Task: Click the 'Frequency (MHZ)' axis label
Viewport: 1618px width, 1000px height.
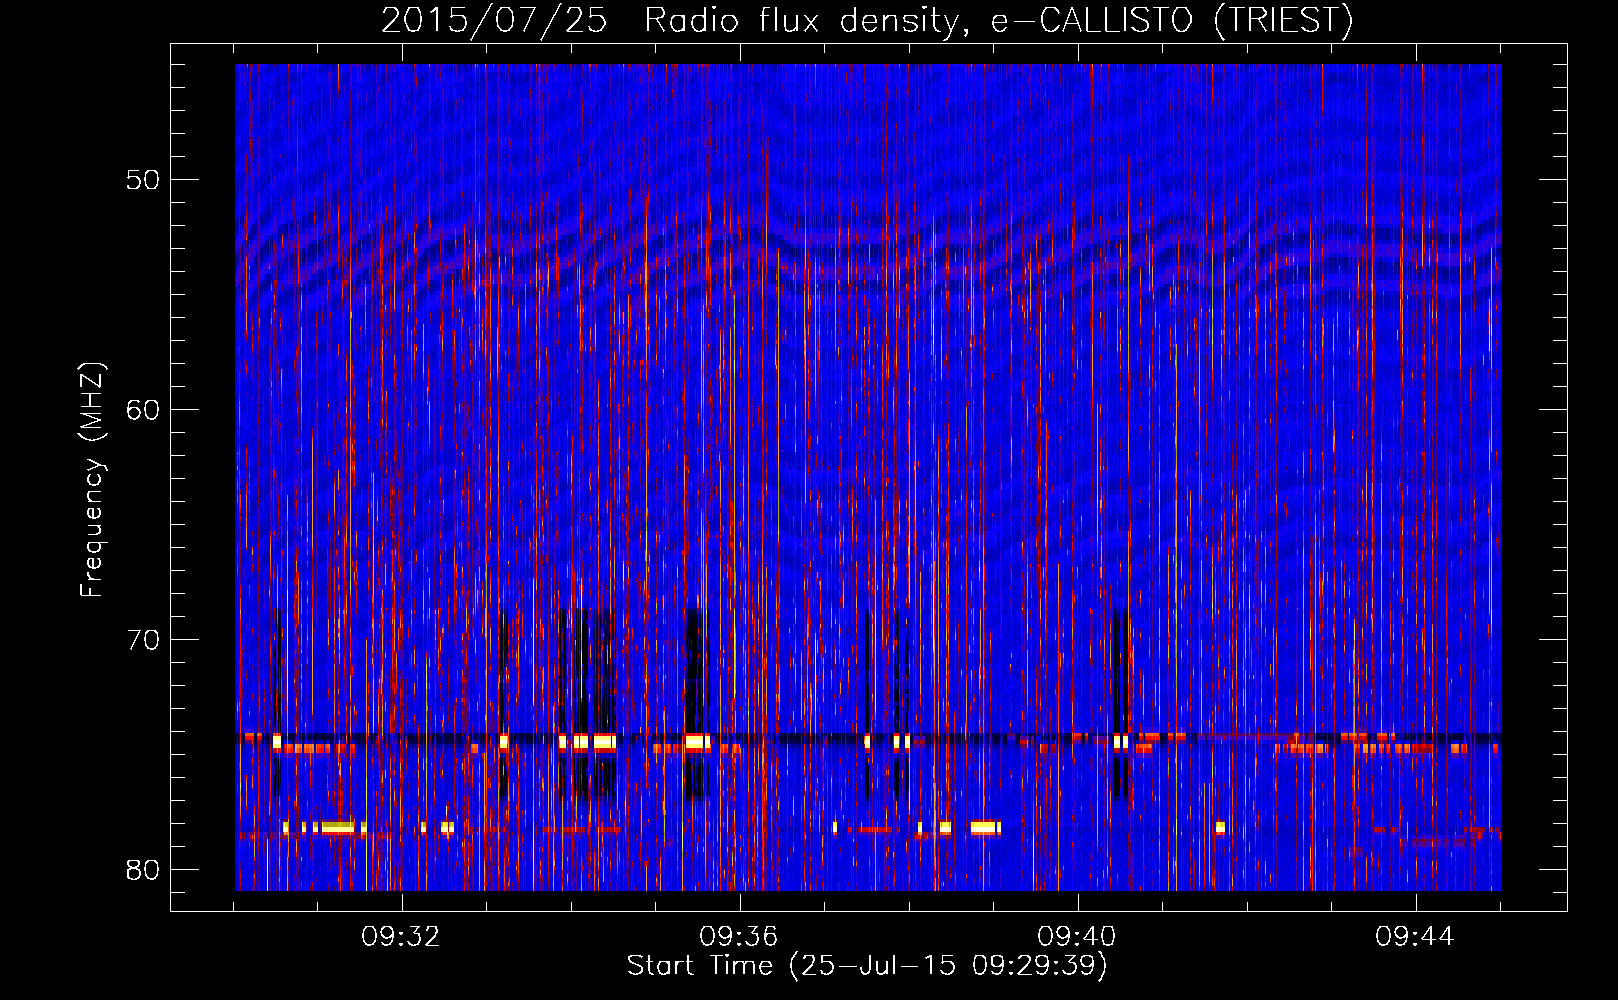Action: coord(92,480)
